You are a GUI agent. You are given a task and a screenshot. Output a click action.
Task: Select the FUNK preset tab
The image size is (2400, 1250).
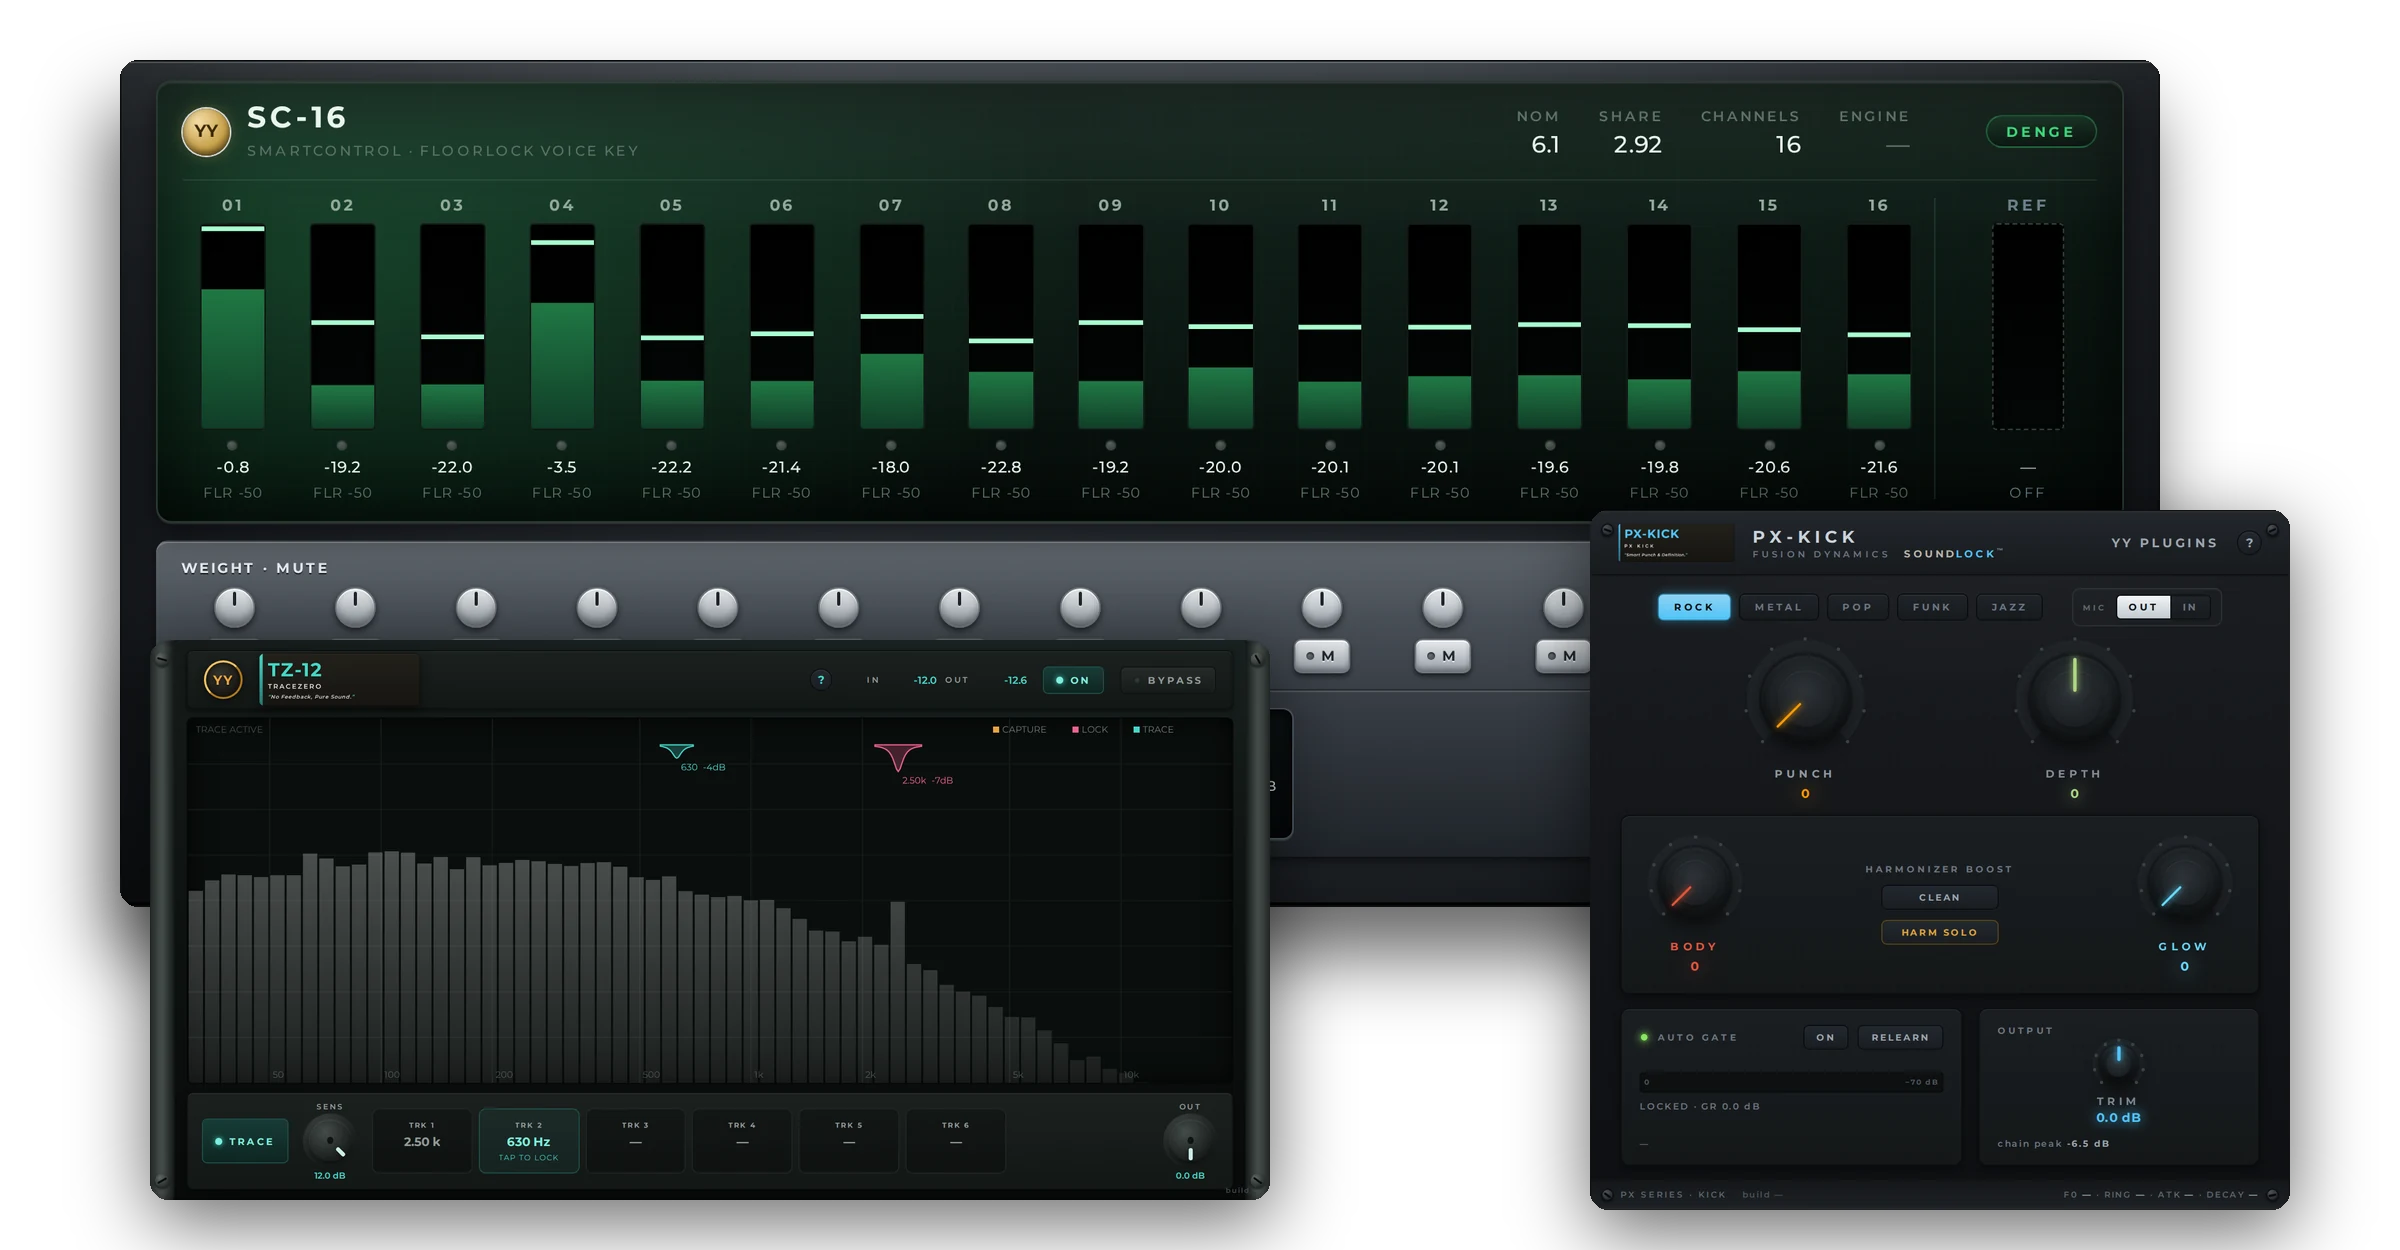(1931, 607)
